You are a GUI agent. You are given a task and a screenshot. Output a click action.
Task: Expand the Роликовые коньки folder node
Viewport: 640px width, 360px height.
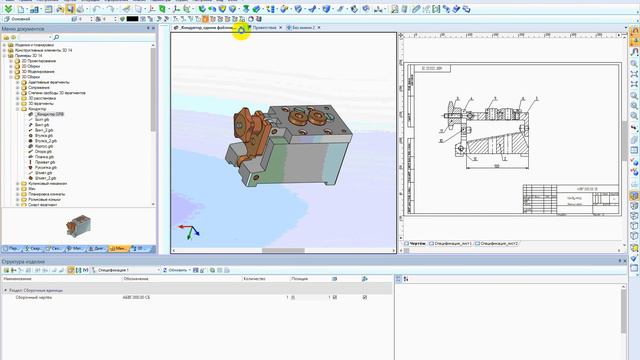pyautogui.click(x=18, y=200)
